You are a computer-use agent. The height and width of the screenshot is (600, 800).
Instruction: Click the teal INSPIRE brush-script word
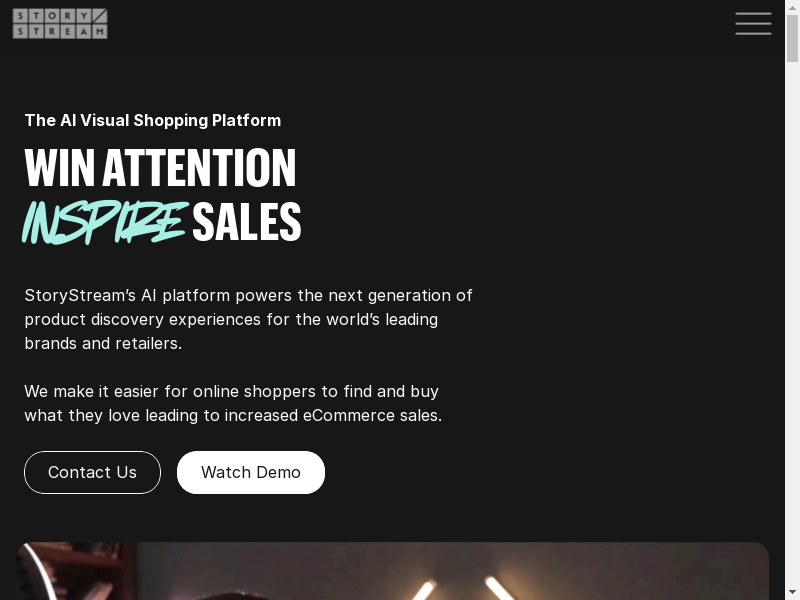pos(105,222)
